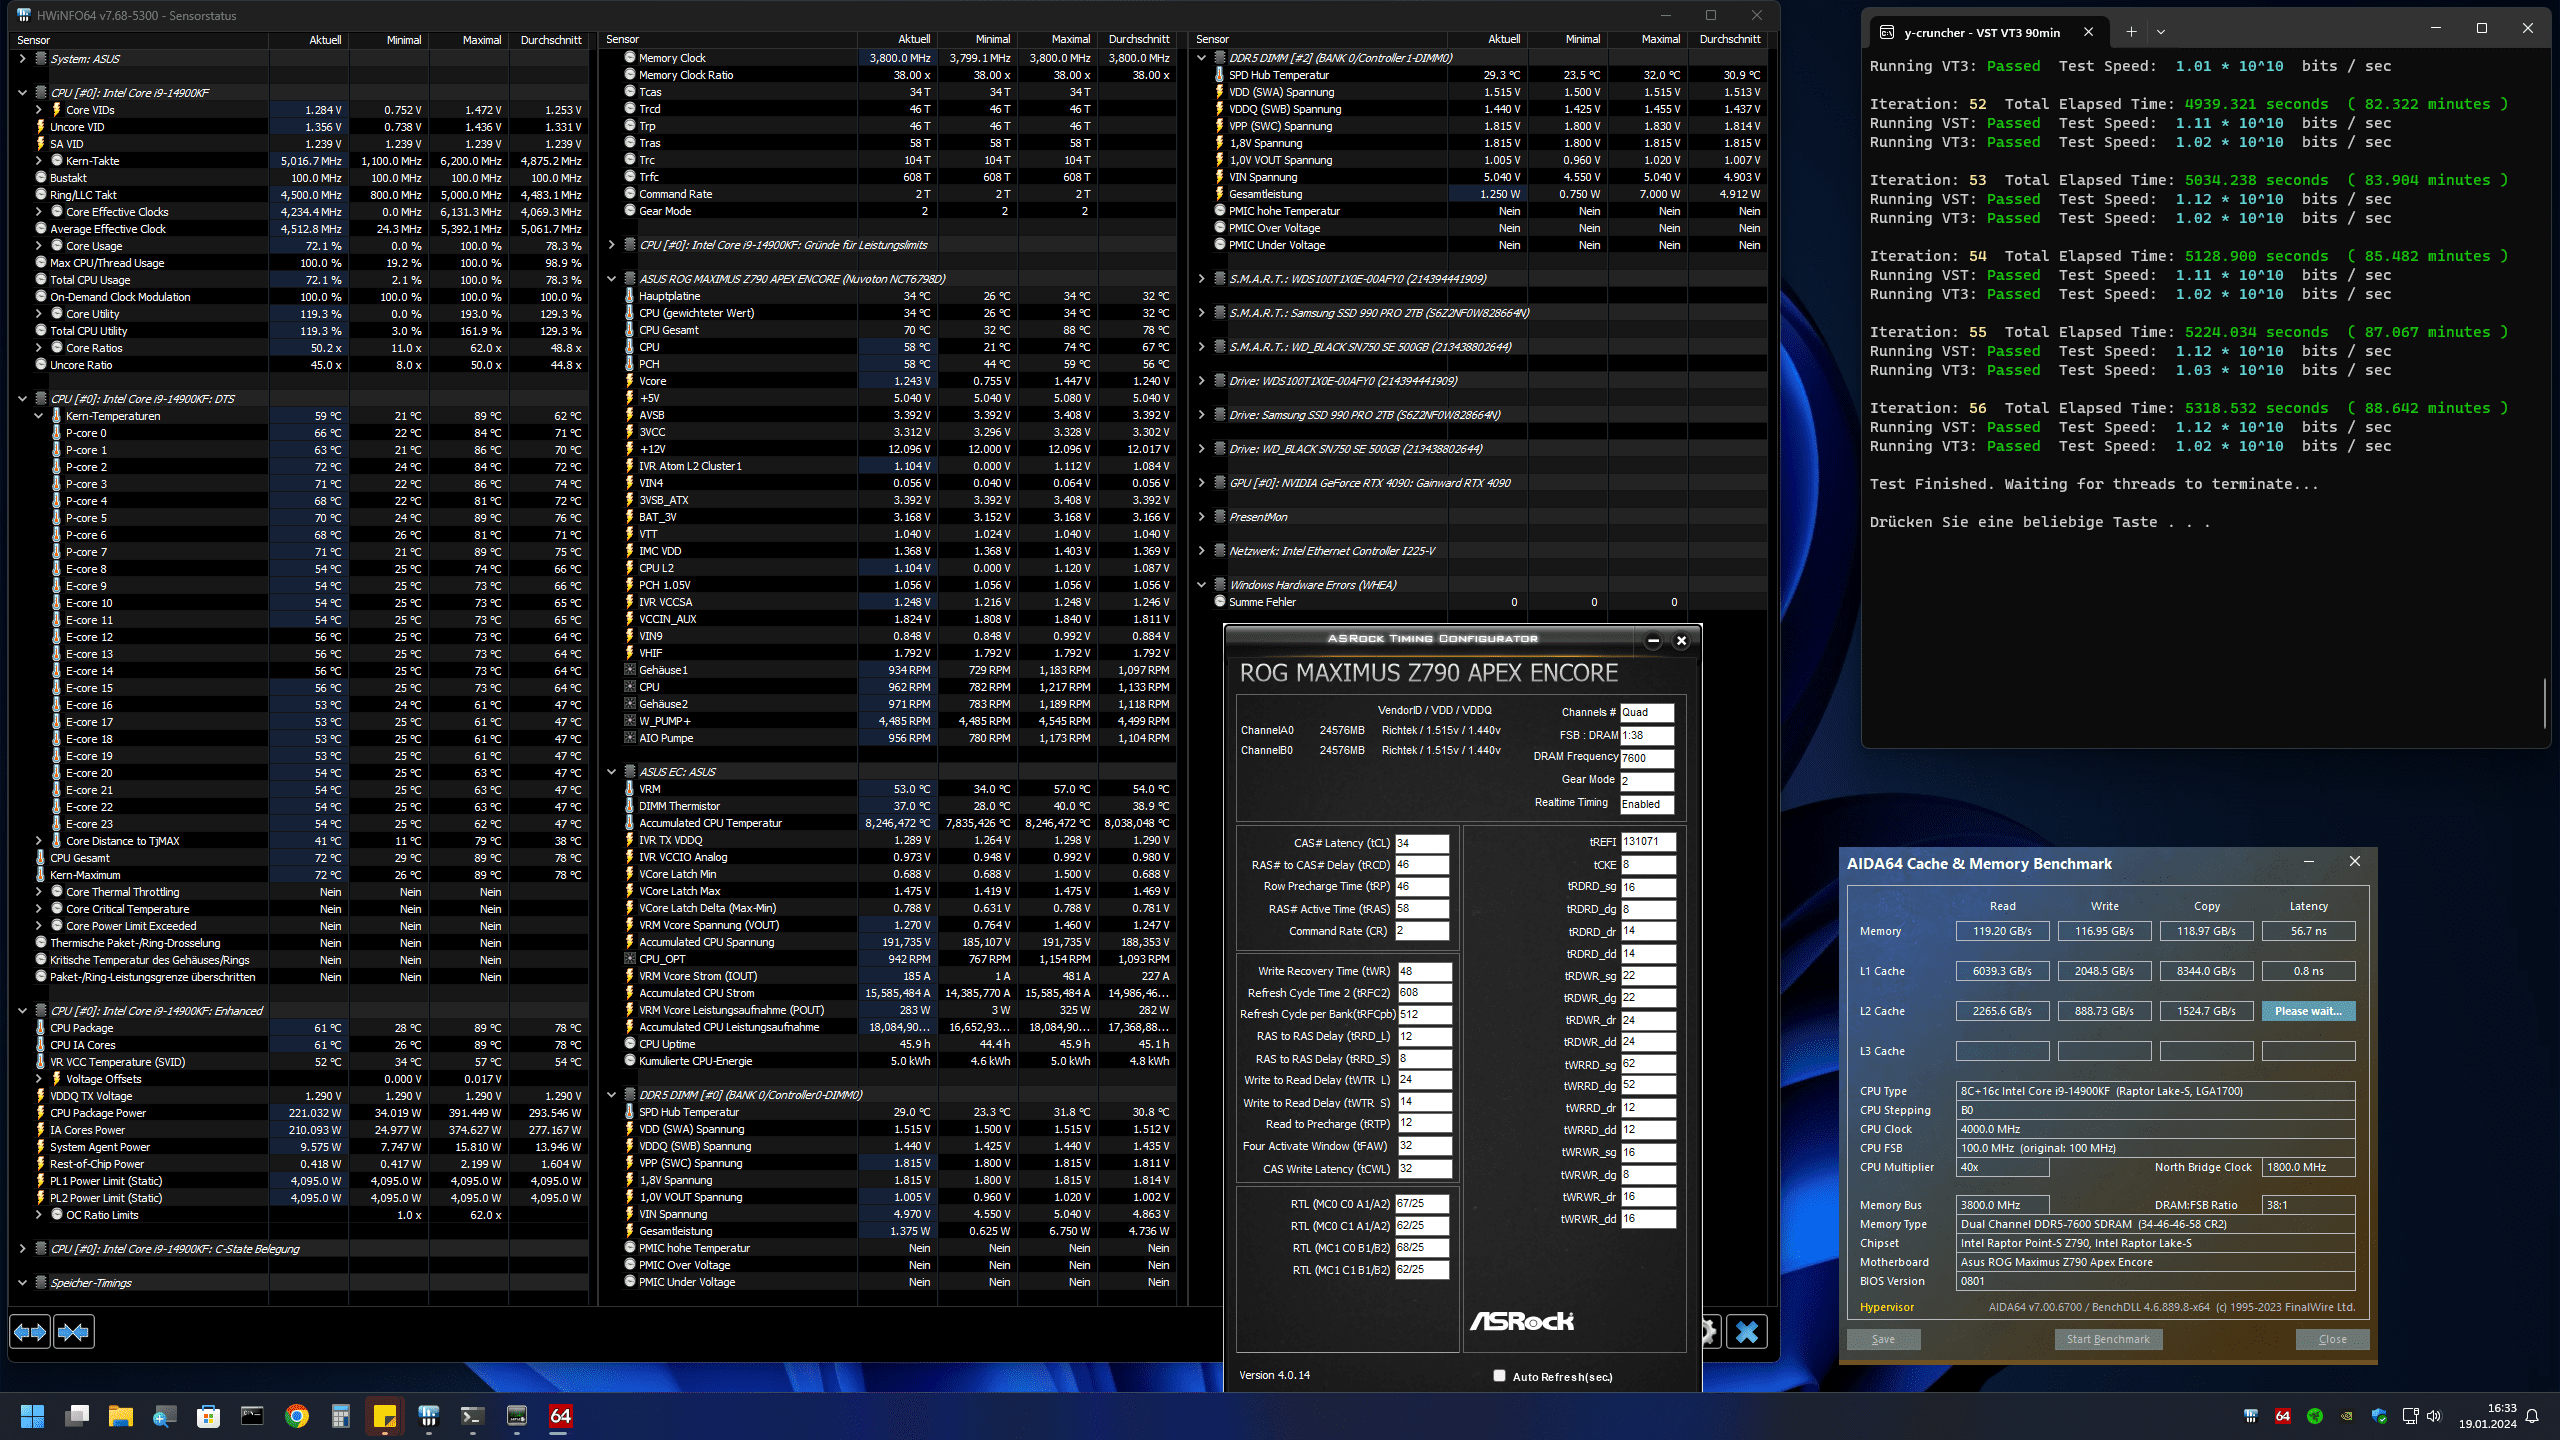Screen dimensions: 2560x1440
Task: Open Sticky Notes from the taskbar
Action: pos(385,1416)
